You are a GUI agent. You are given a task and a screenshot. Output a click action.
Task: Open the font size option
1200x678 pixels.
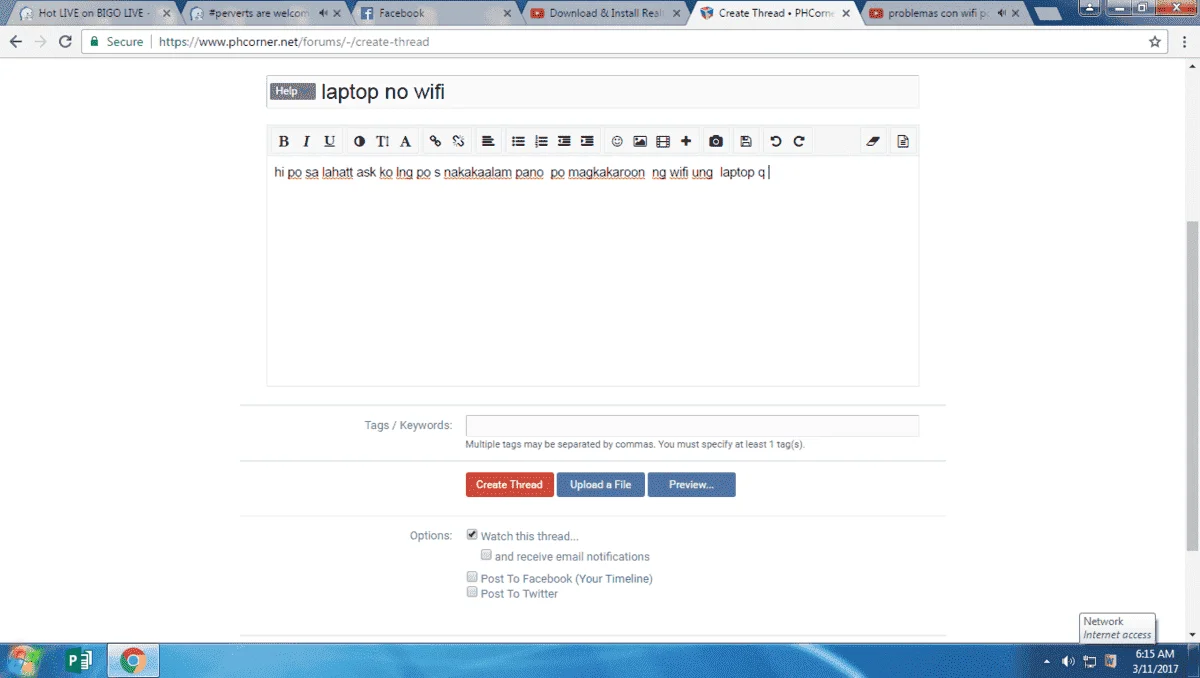(382, 141)
